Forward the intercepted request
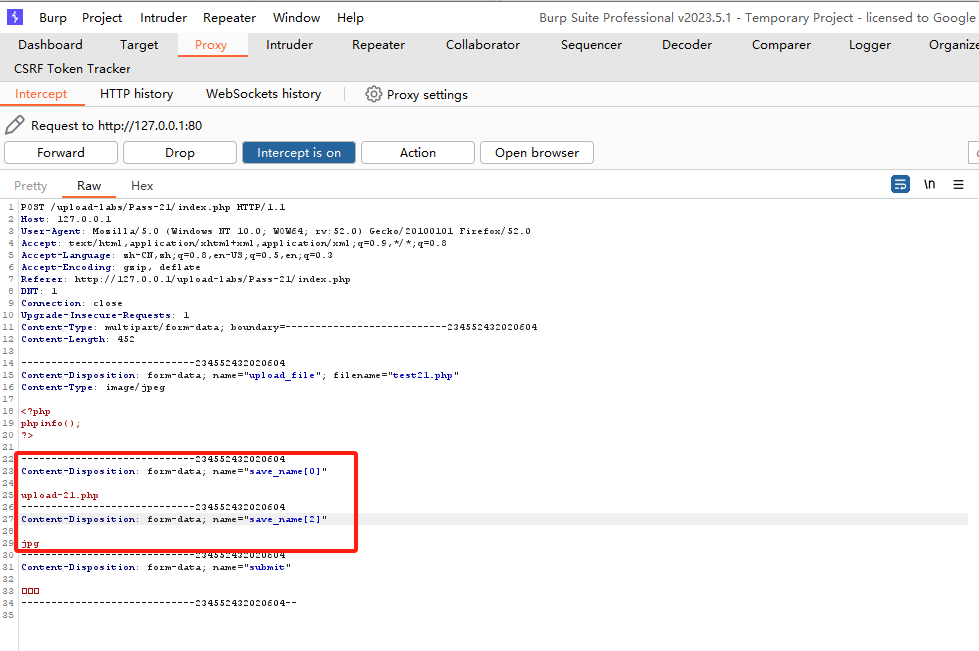Viewport: 979px width, 651px height. pyautogui.click(x=61, y=152)
